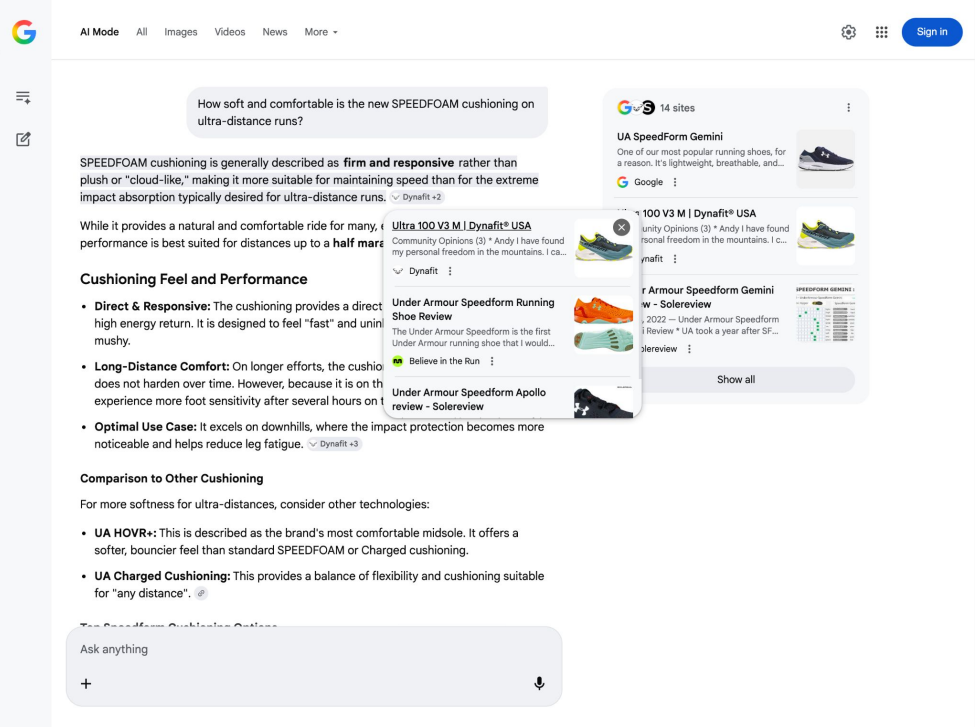Click the black Apollo shoe thumbnail
Image resolution: width=975 pixels, height=727 pixels.
pyautogui.click(x=603, y=402)
